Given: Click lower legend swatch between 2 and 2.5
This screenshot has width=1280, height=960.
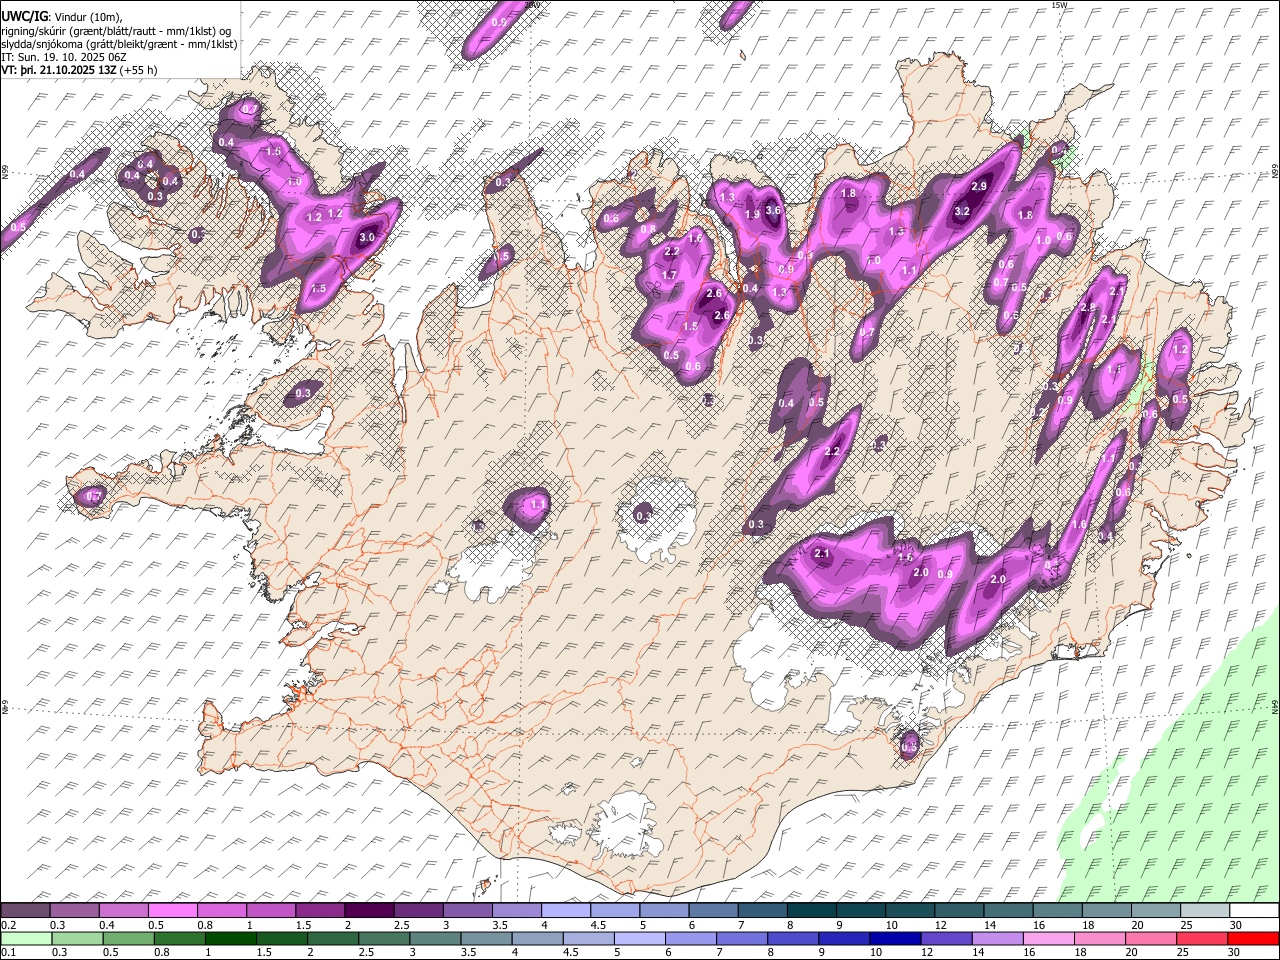Looking at the screenshot, I should [x=334, y=938].
